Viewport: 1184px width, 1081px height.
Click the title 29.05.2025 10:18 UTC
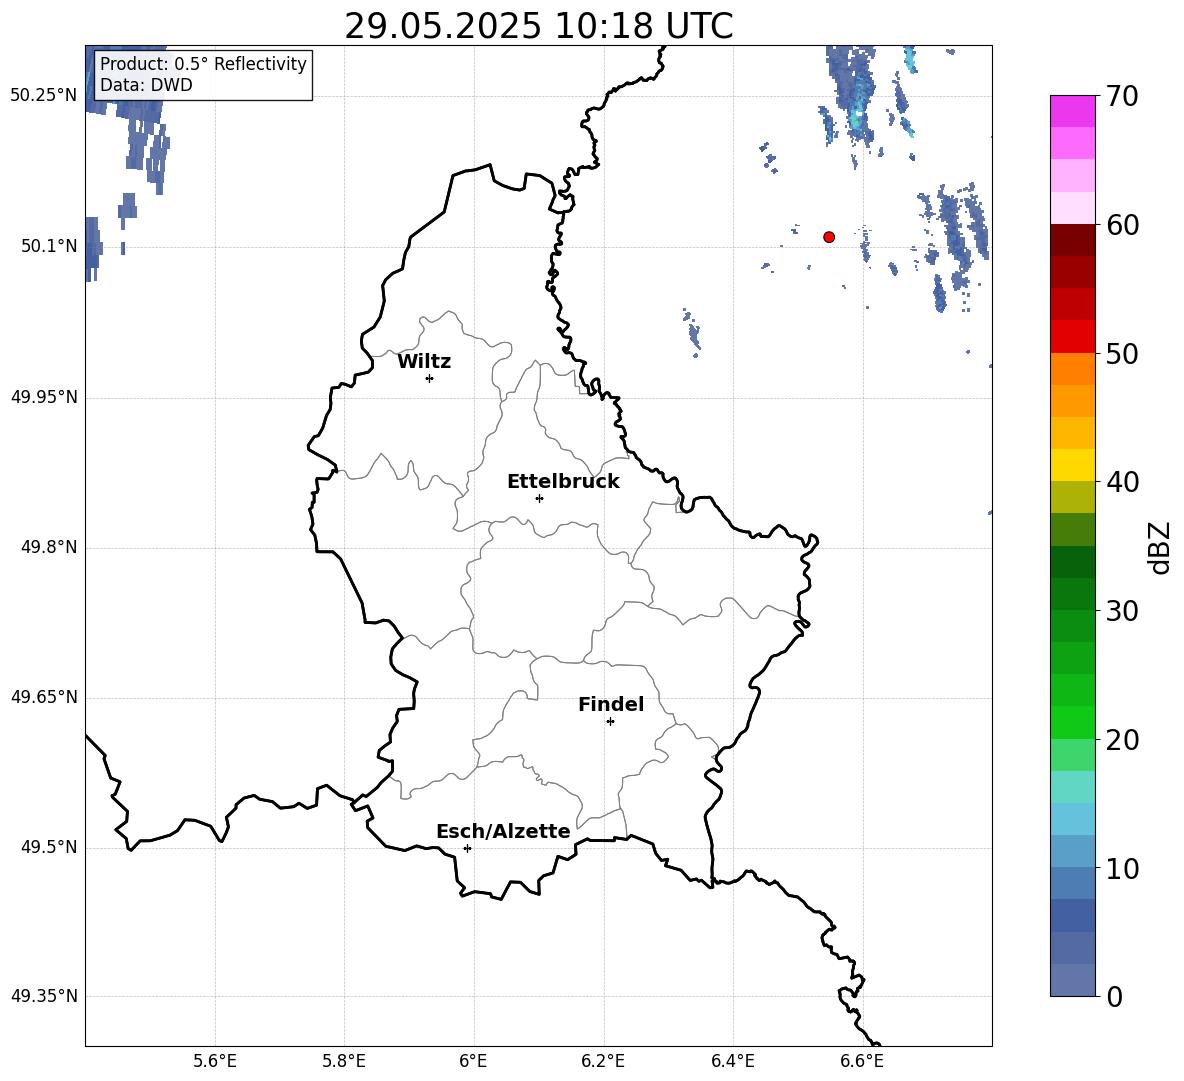tap(538, 26)
